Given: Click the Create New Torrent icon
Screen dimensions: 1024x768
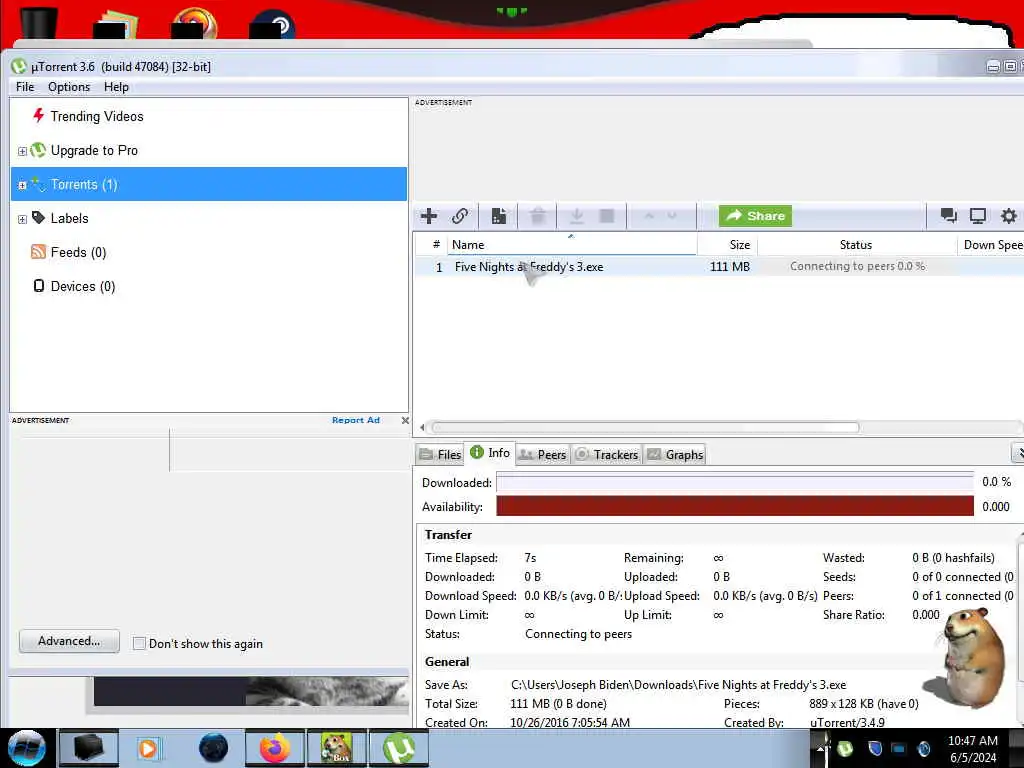Looking at the screenshot, I should click(x=499, y=216).
